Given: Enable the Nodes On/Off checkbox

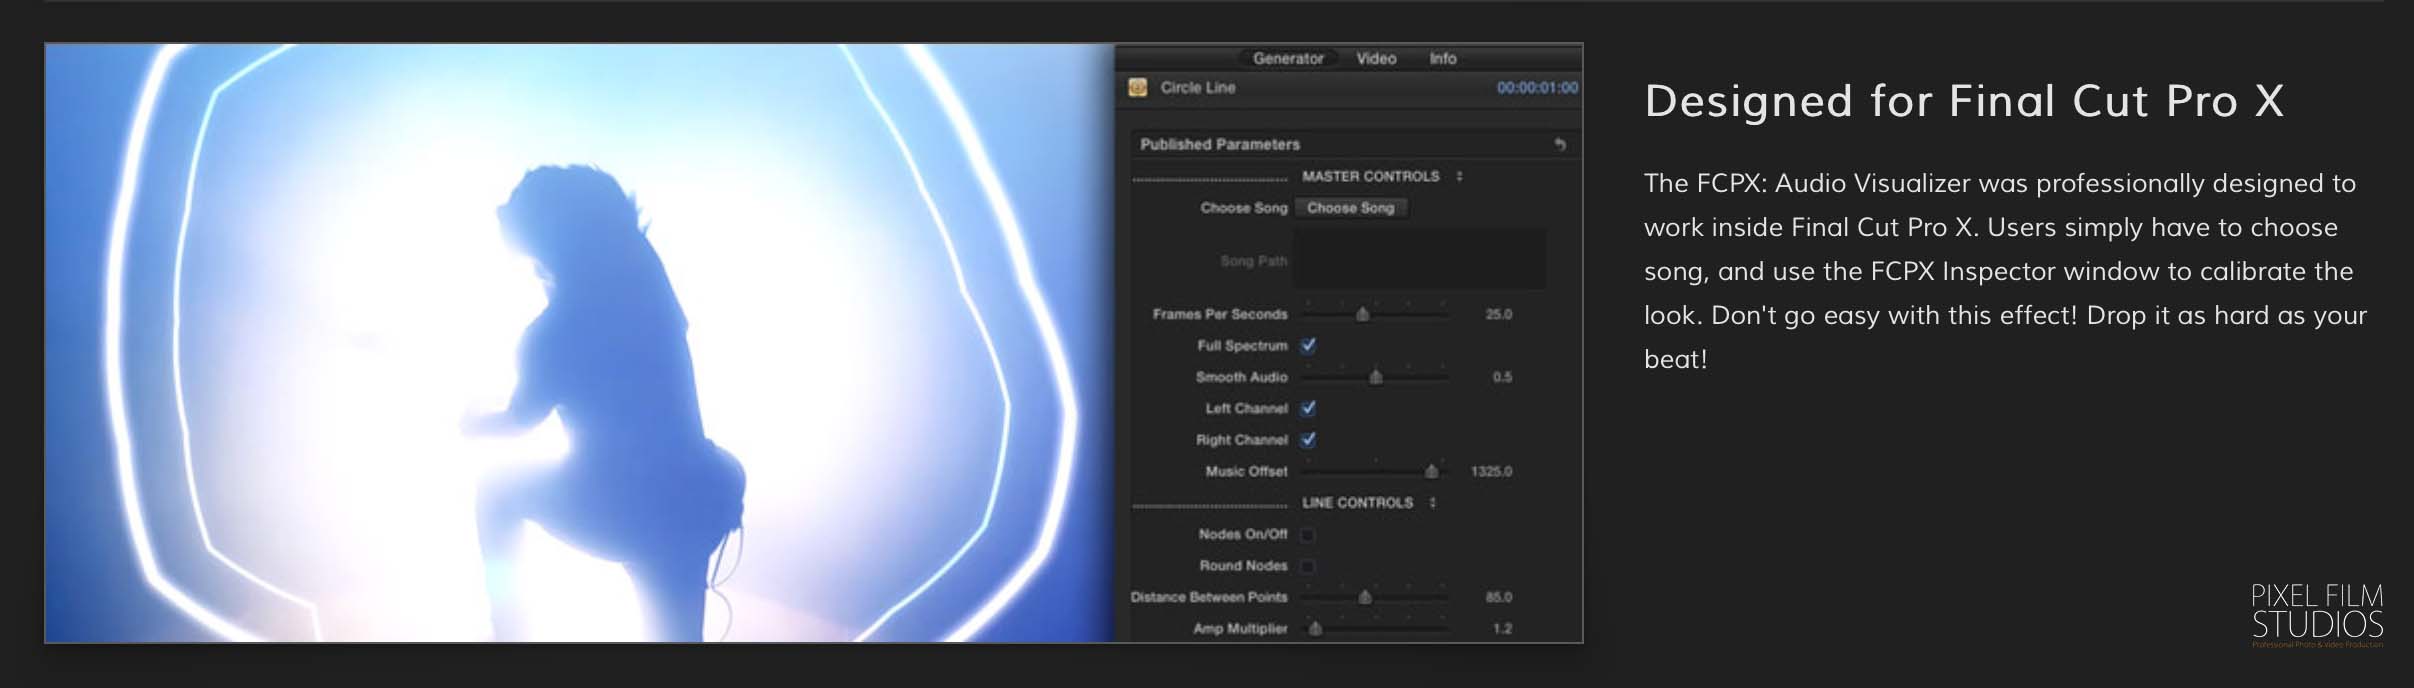Looking at the screenshot, I should coord(1308,535).
